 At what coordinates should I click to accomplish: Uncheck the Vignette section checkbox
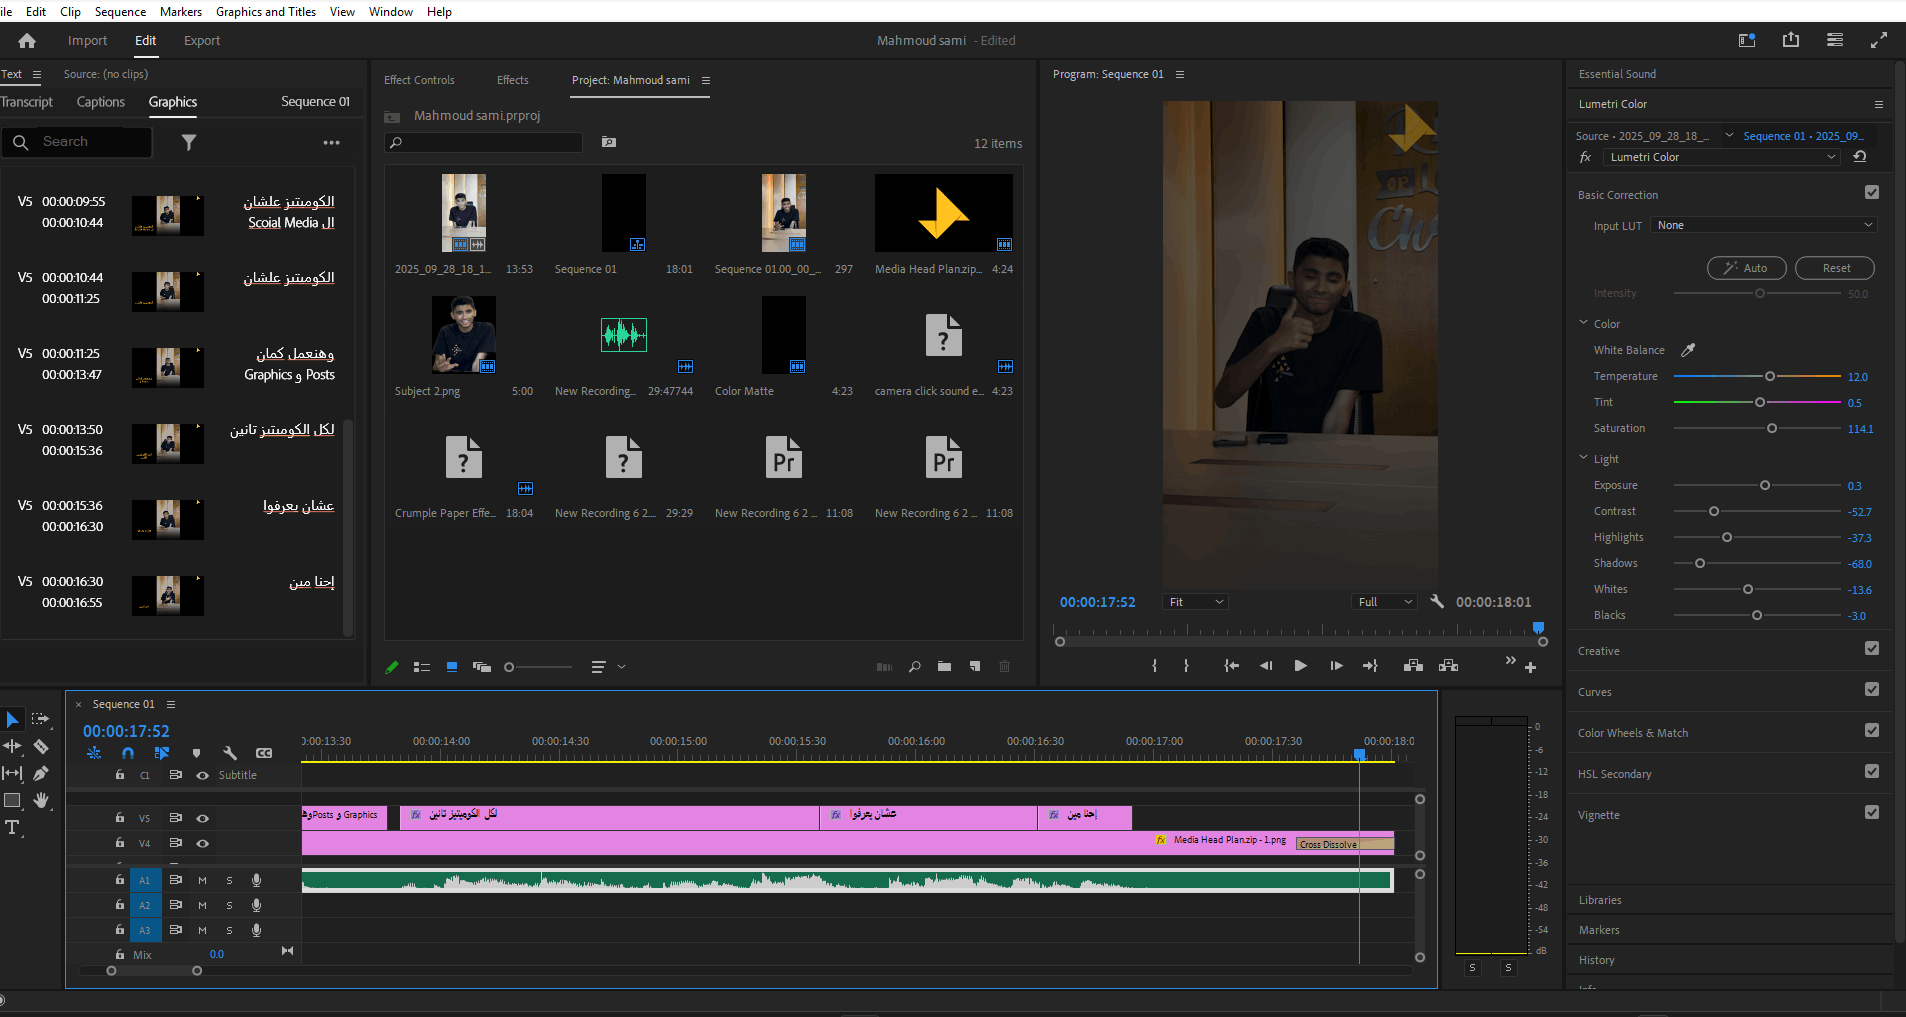(1872, 813)
